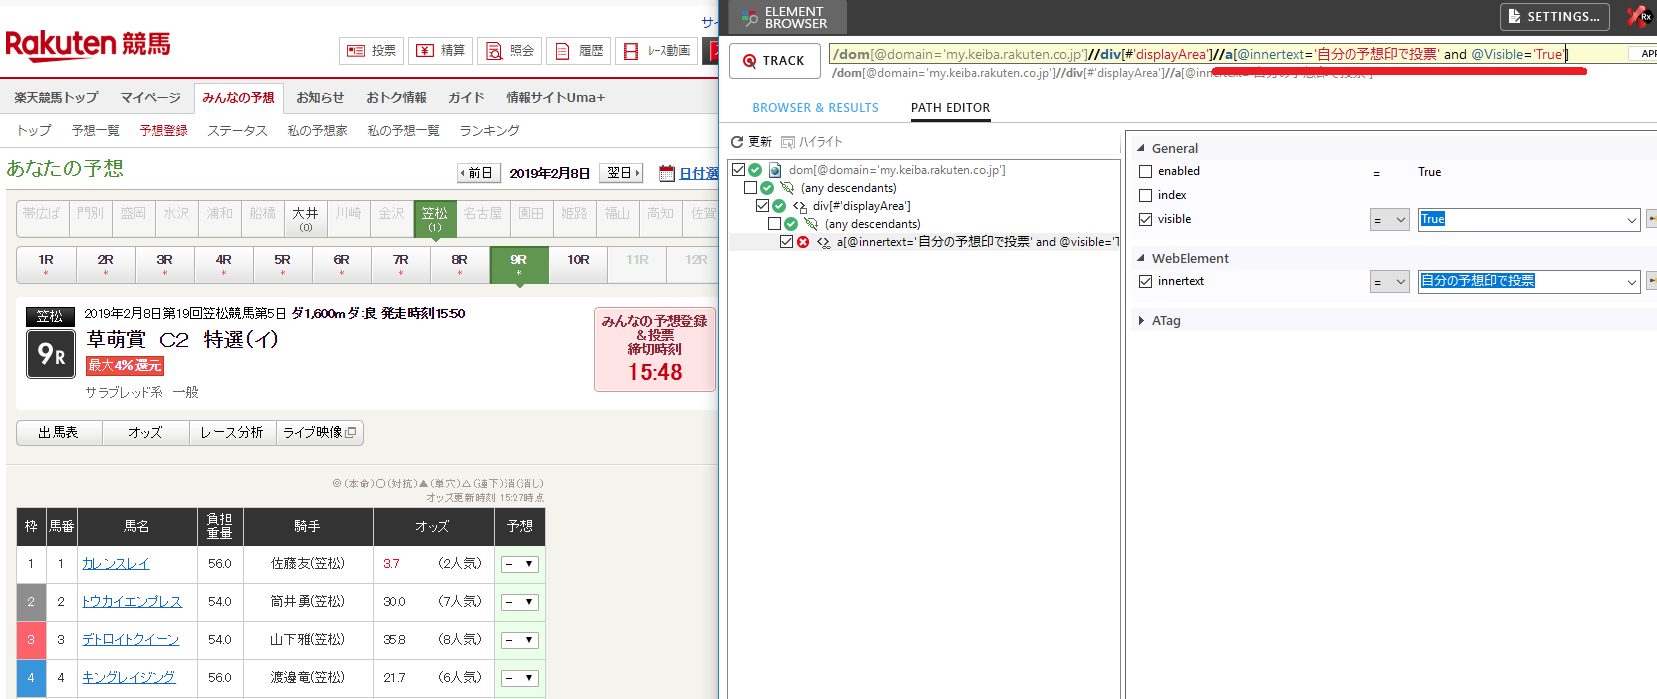Open the visible value True dropdown
Screen dimensions: 1657x699
click(1631, 220)
